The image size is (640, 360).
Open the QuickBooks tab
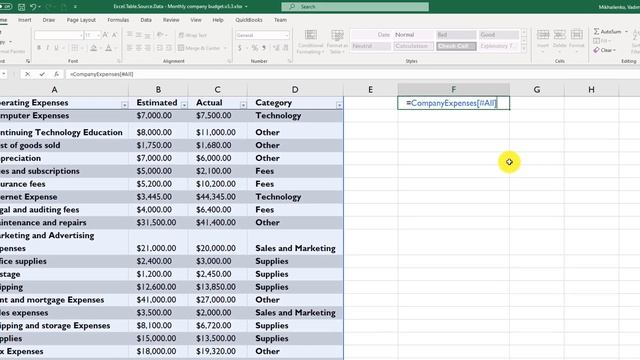[249, 20]
